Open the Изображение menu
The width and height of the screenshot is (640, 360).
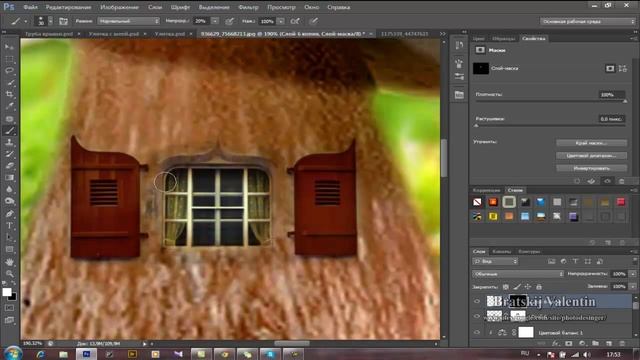coord(119,7)
